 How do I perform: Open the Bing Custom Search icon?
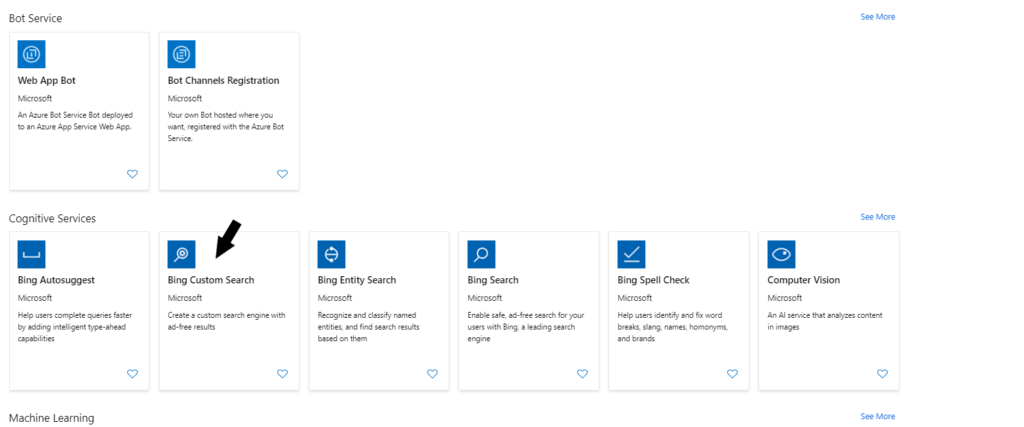pyautogui.click(x=182, y=254)
